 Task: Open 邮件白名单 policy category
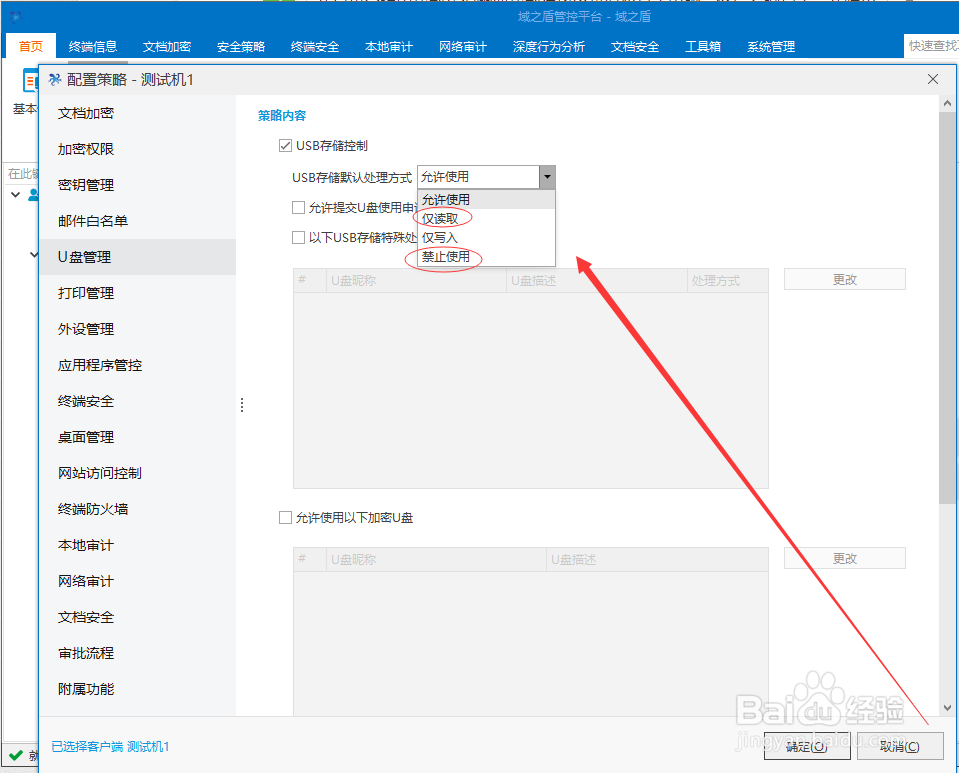click(138, 221)
